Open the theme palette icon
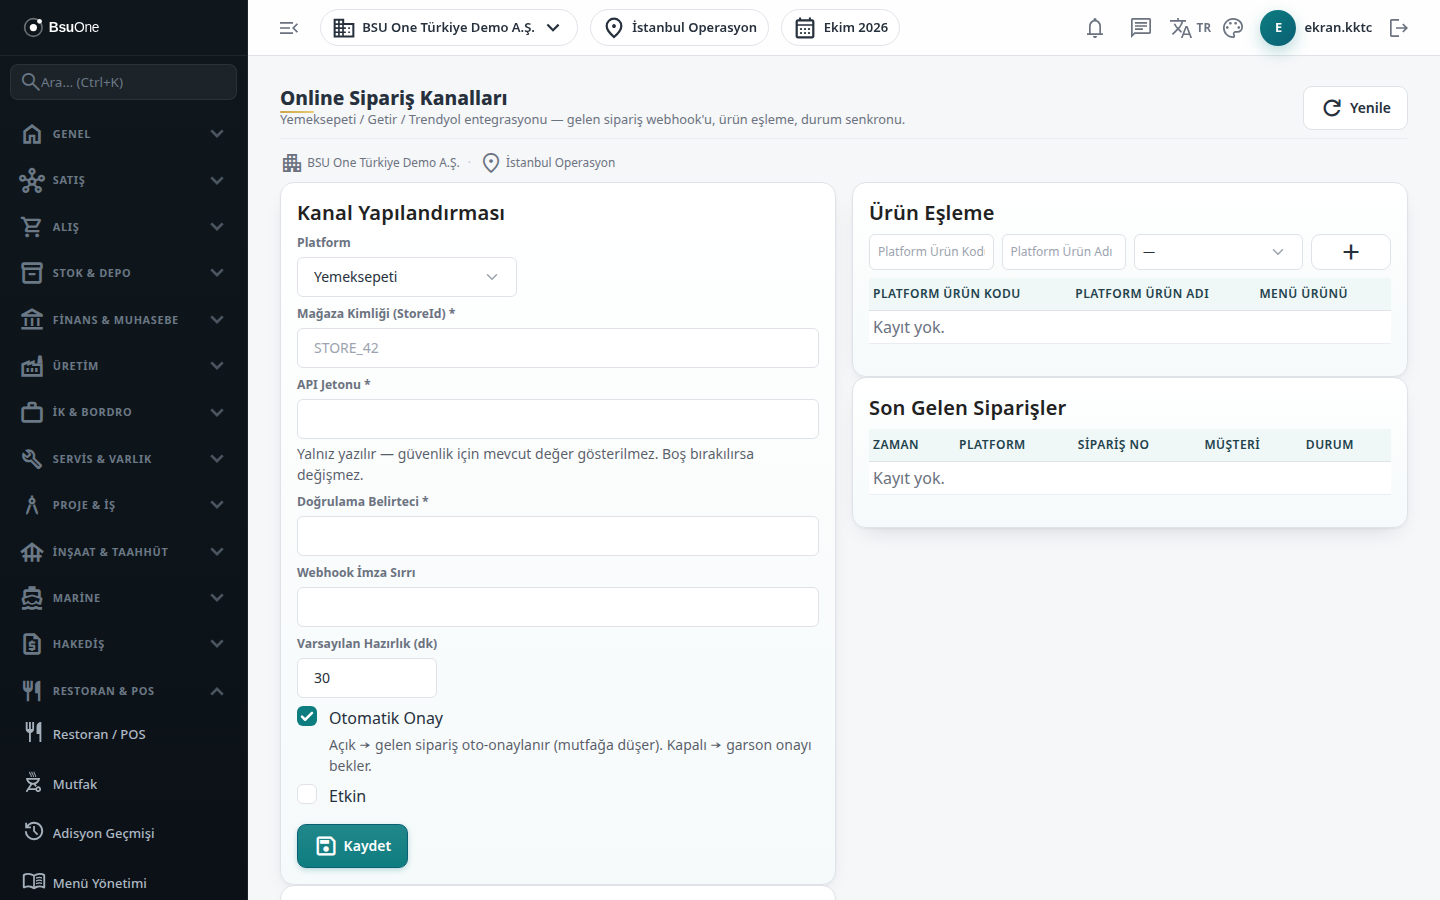The width and height of the screenshot is (1440, 900). (1233, 28)
